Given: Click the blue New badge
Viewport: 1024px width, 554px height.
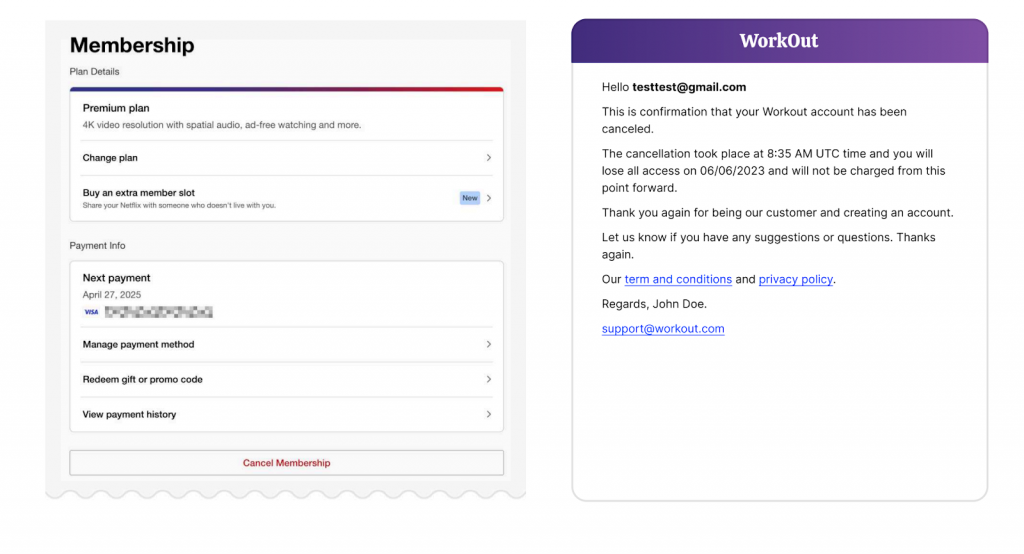Looking at the screenshot, I should (469, 198).
